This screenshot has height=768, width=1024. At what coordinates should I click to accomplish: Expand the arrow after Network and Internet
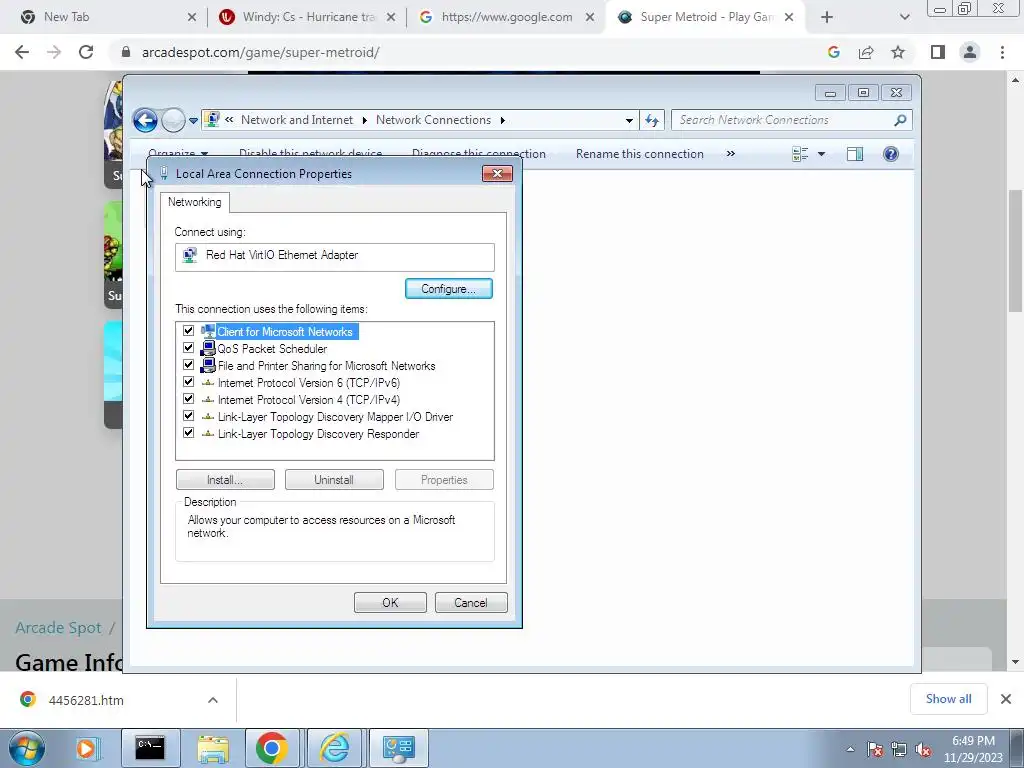(364, 120)
